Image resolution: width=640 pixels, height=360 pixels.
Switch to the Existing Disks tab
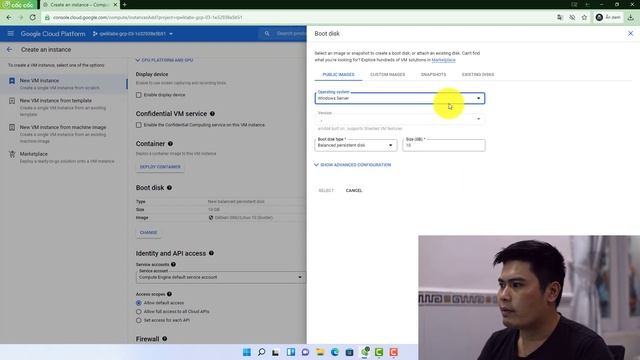478,75
